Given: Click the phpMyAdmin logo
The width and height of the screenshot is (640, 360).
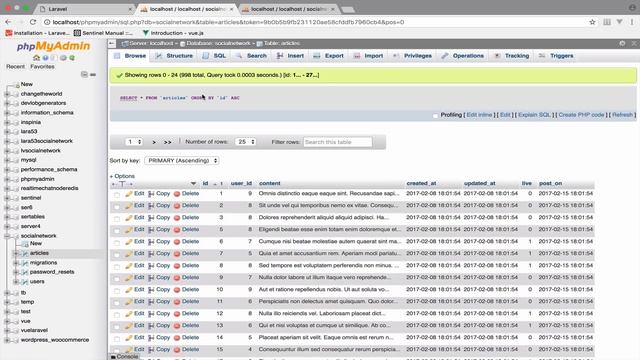Looking at the screenshot, I should pyautogui.click(x=53, y=46).
